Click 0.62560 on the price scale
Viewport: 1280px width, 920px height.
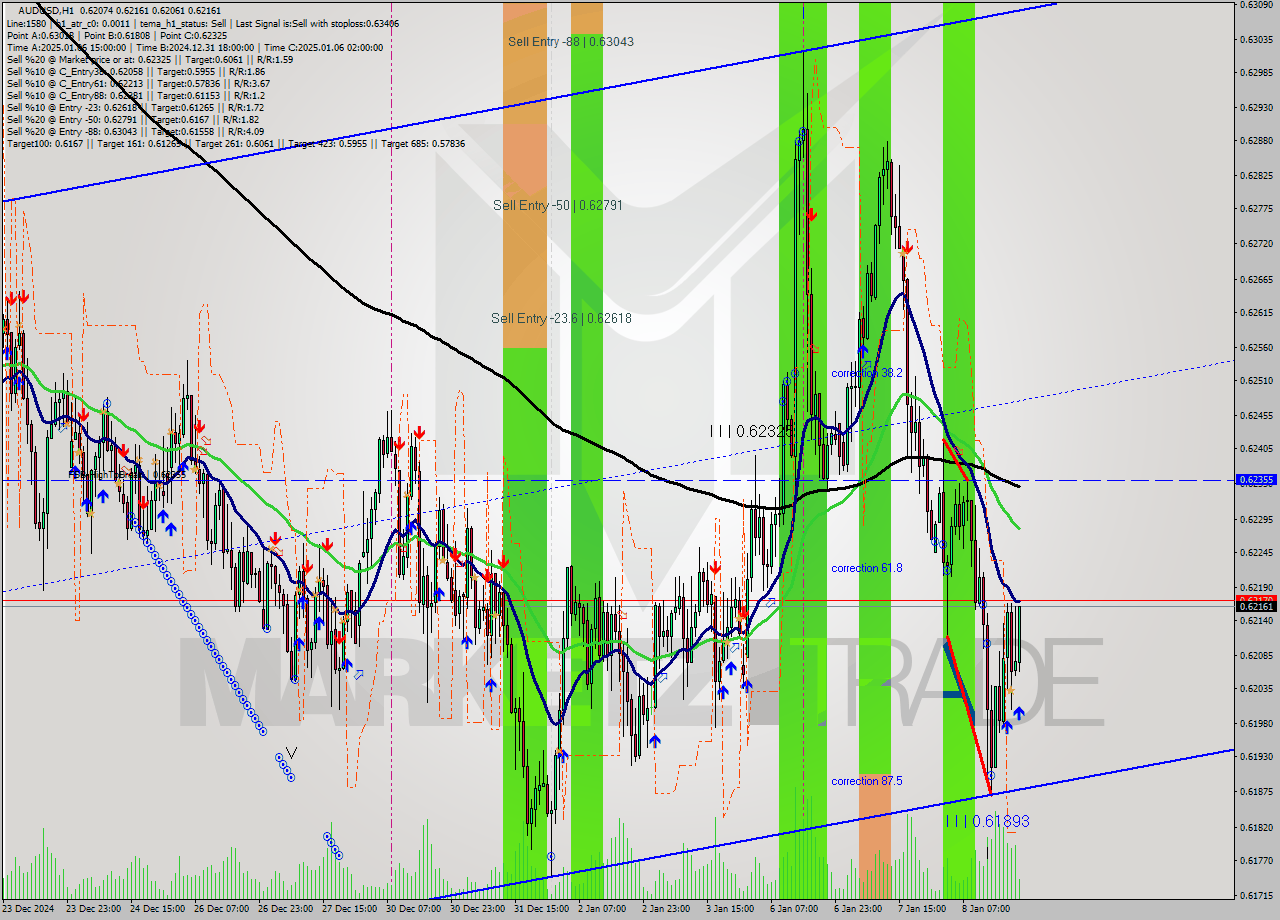point(1257,347)
